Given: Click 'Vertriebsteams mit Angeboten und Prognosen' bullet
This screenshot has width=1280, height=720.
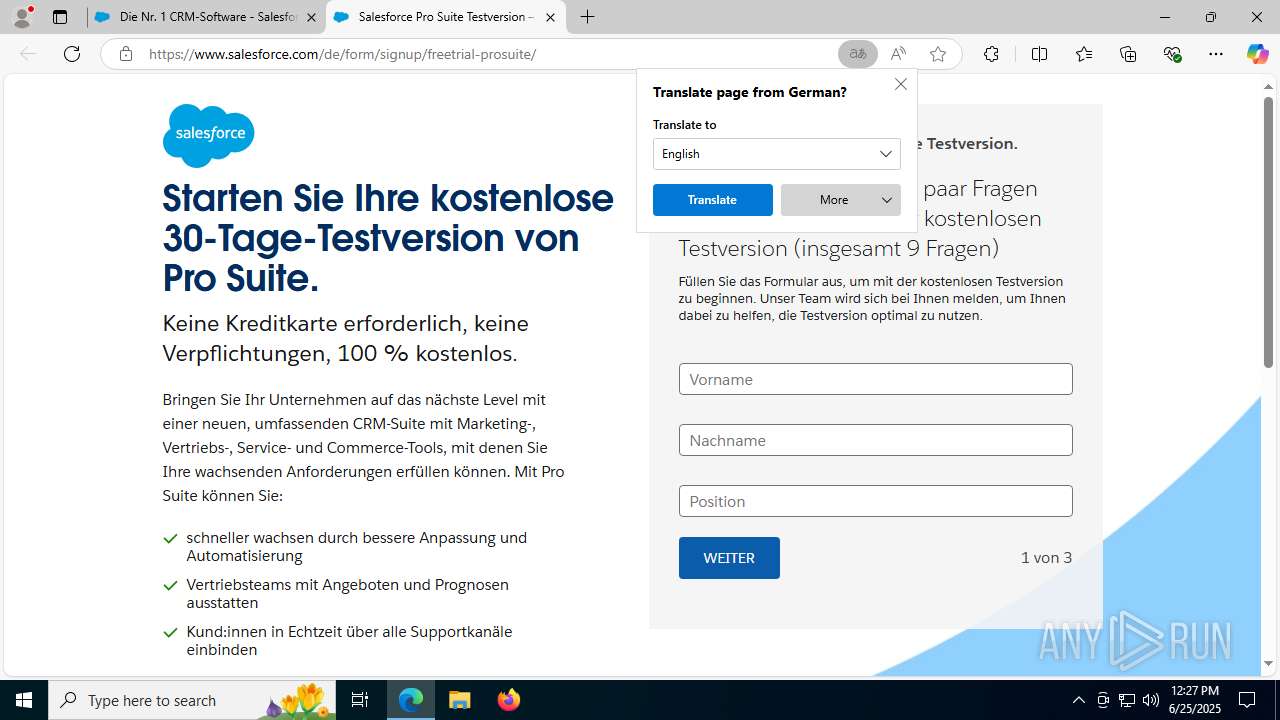Looking at the screenshot, I should (347, 593).
